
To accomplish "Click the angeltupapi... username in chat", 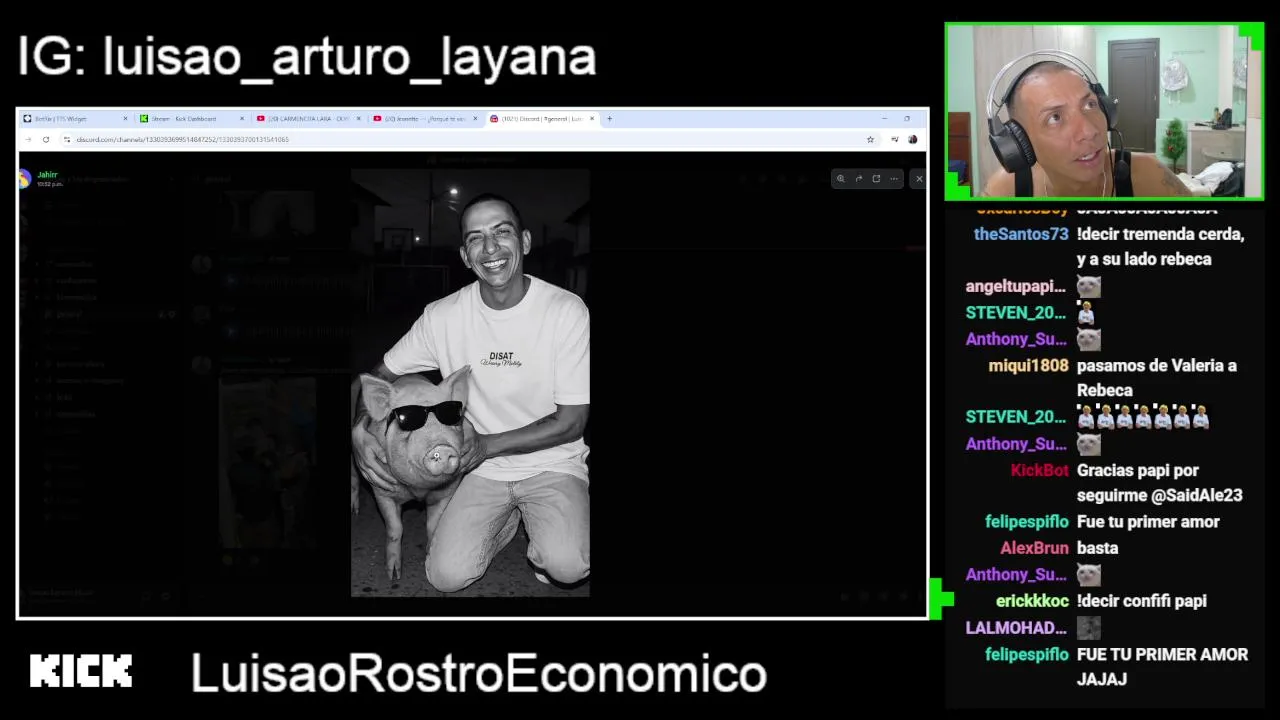I will (1015, 286).
